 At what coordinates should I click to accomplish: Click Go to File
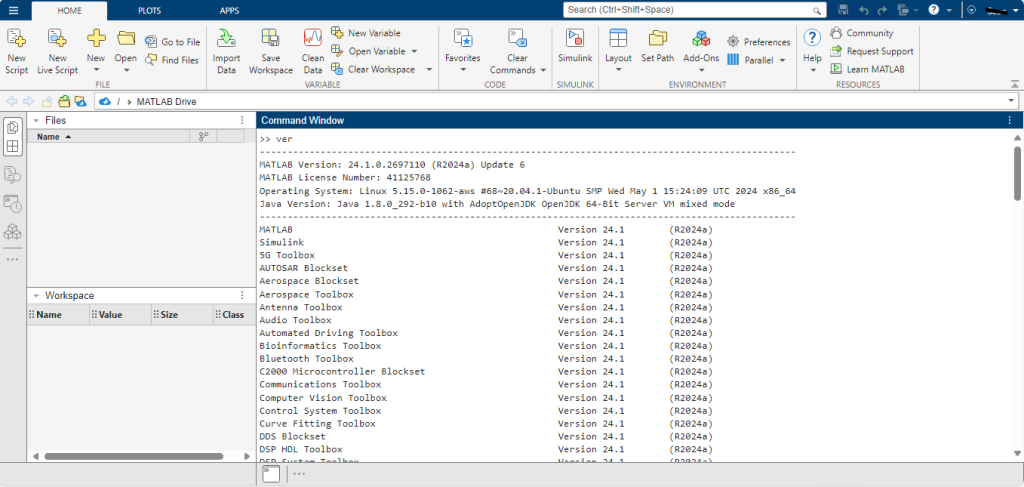(172, 42)
